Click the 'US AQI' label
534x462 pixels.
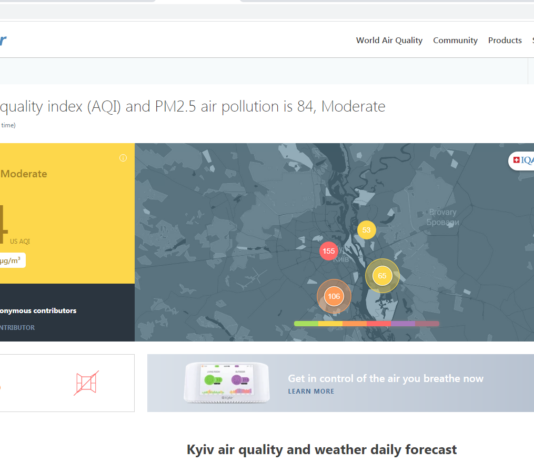[20, 241]
